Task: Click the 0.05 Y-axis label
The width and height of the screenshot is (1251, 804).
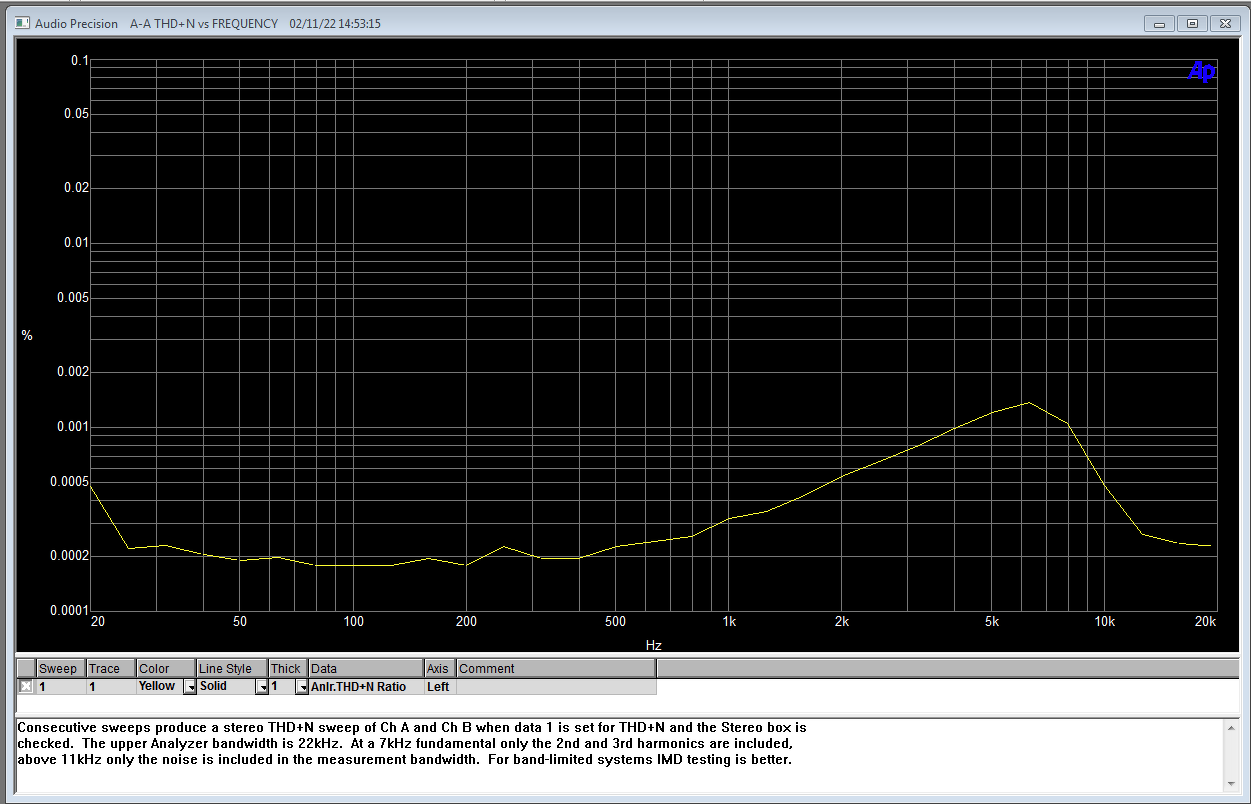Action: click(x=76, y=114)
